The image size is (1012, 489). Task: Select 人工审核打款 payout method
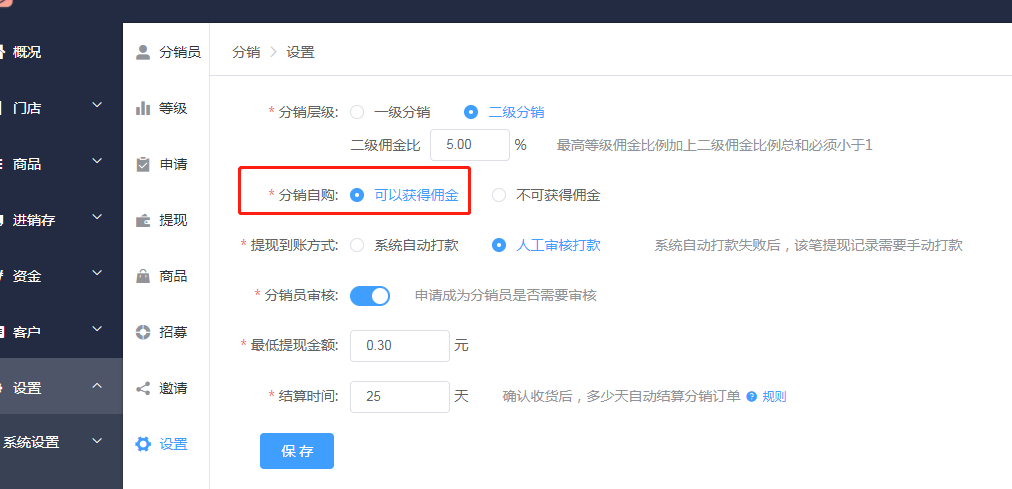[x=499, y=246]
